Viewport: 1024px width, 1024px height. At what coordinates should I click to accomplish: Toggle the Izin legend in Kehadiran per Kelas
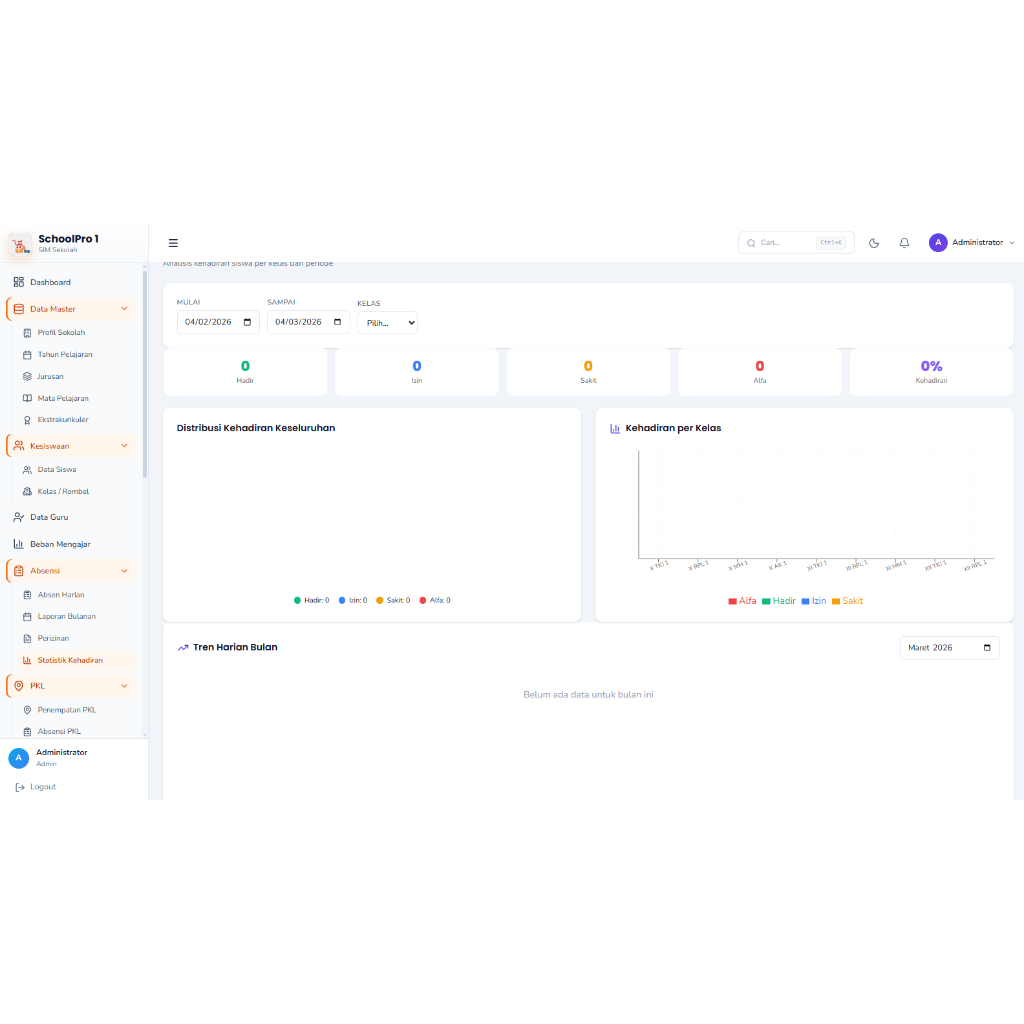[x=814, y=601]
